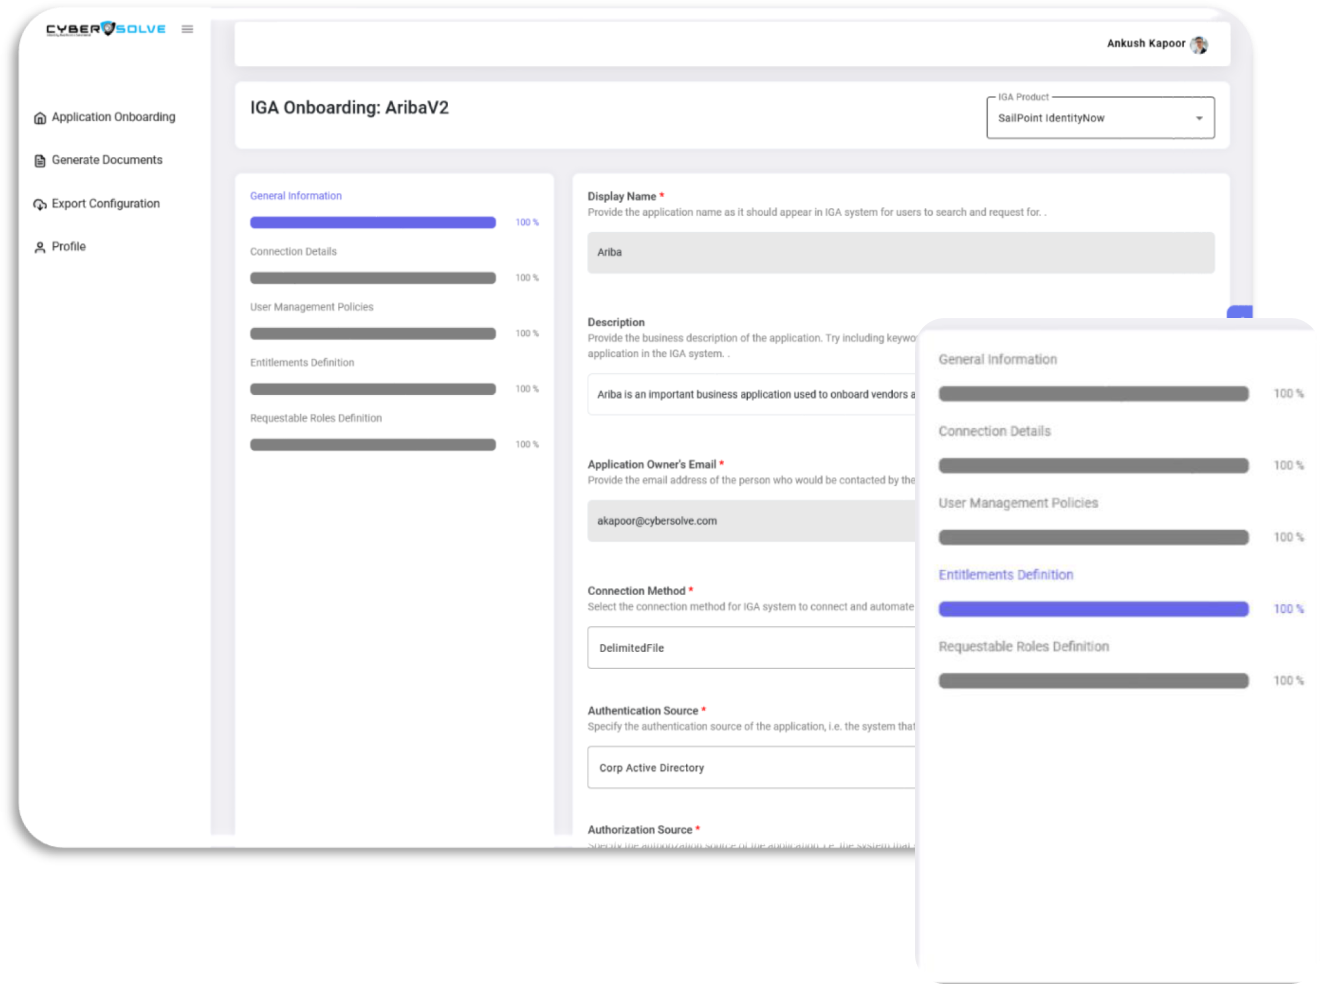Select the General Information step
The image size is (1320, 984).
point(296,196)
